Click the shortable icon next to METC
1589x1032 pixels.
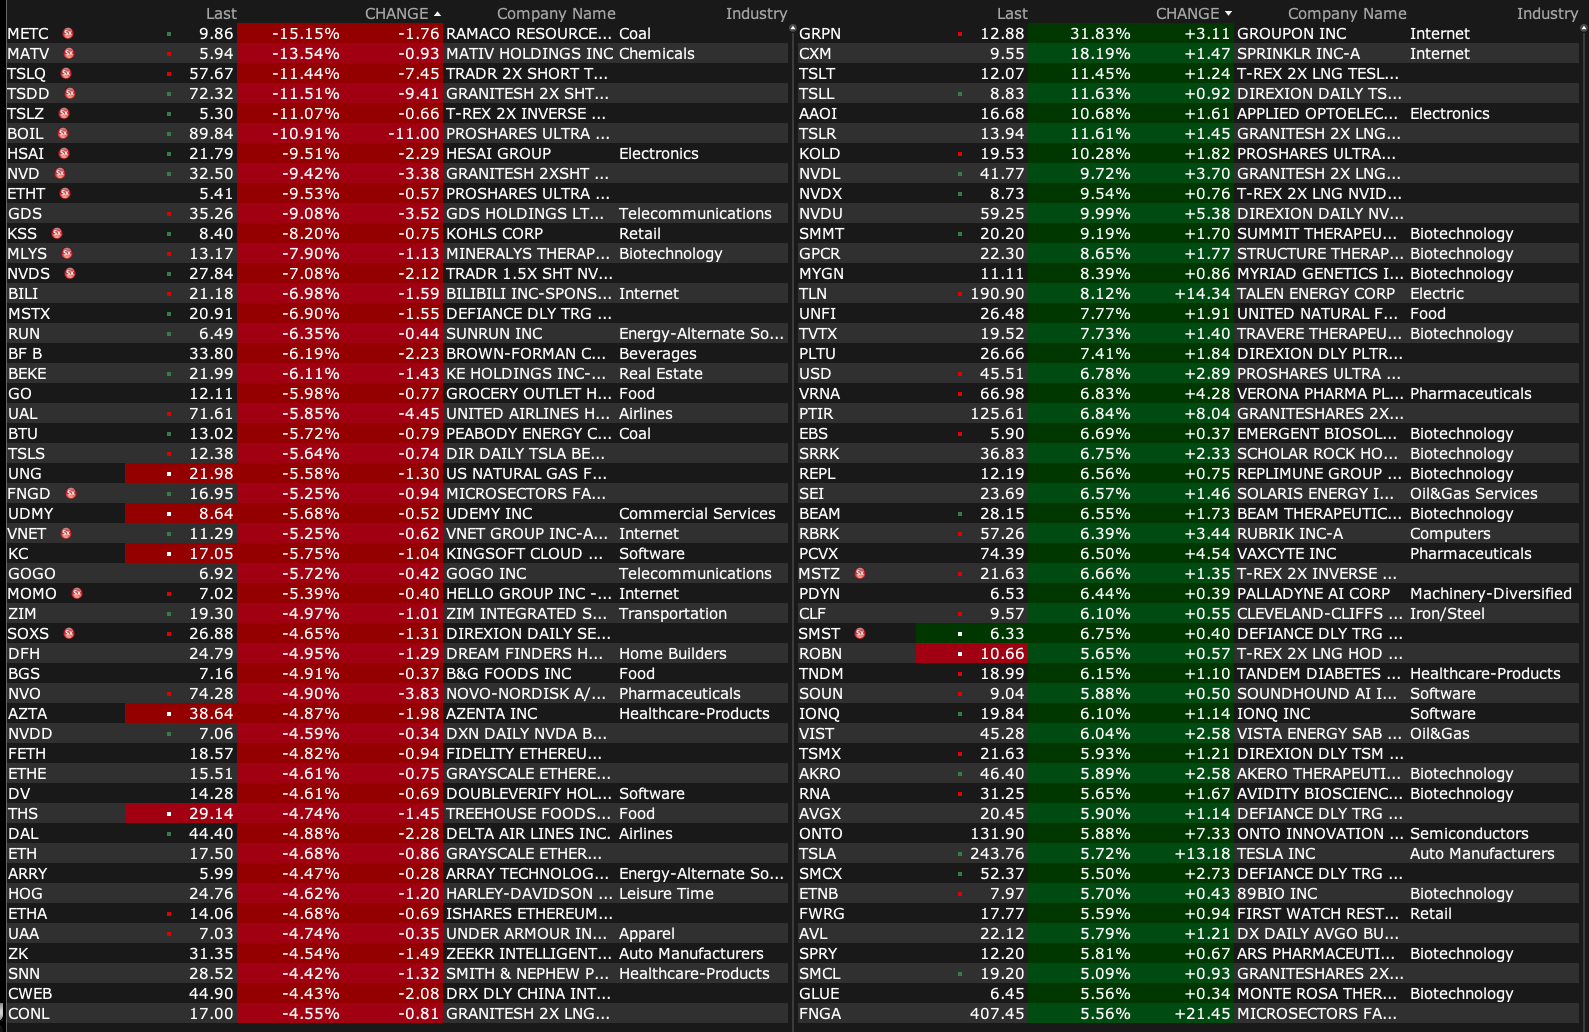[x=68, y=34]
